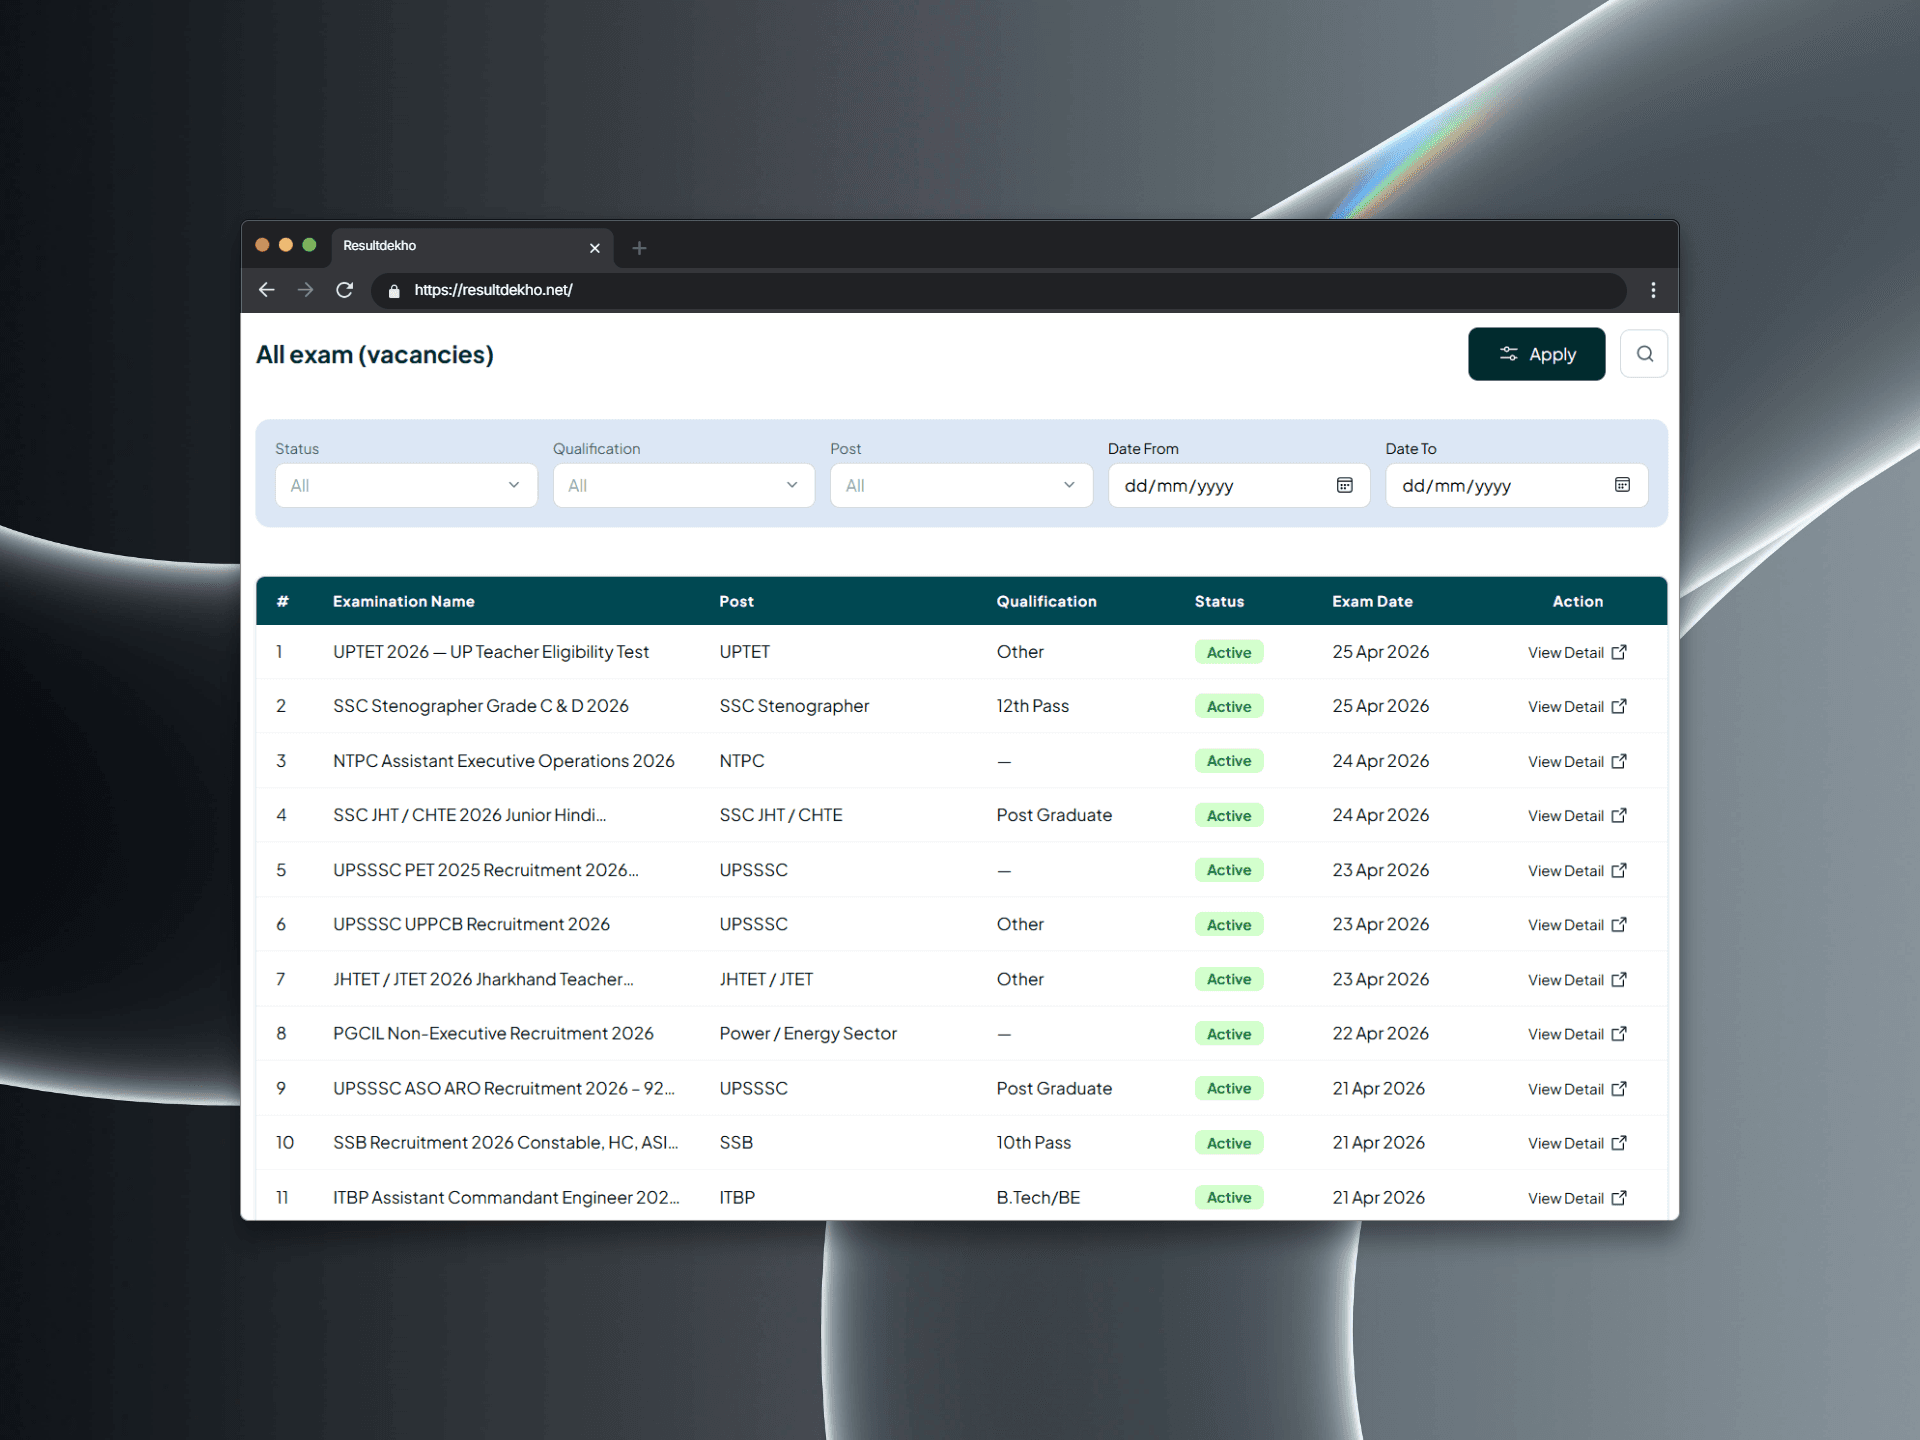Click browser forward arrow
The image size is (1920, 1440).
pyautogui.click(x=305, y=290)
